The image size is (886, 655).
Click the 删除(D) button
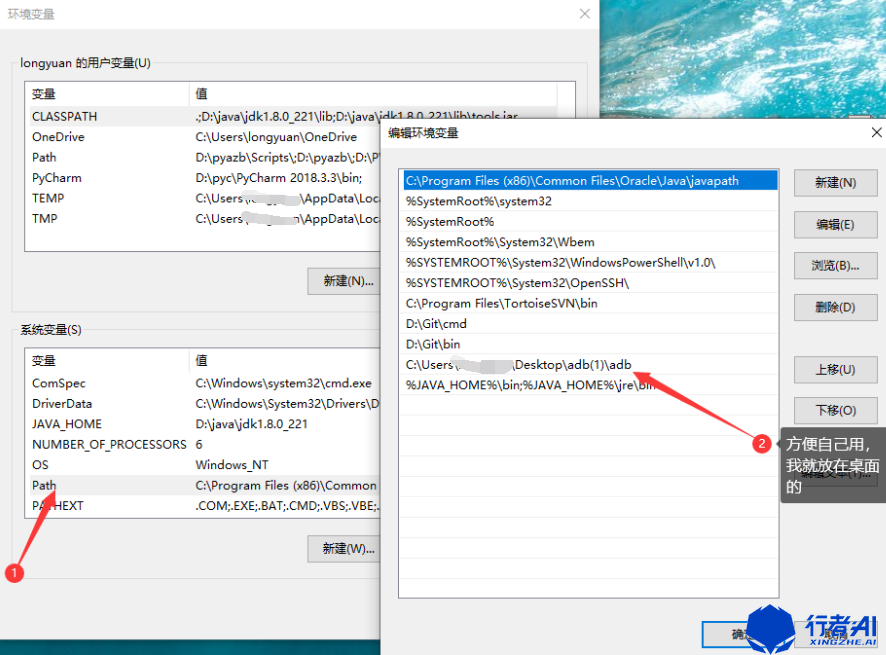pos(835,307)
